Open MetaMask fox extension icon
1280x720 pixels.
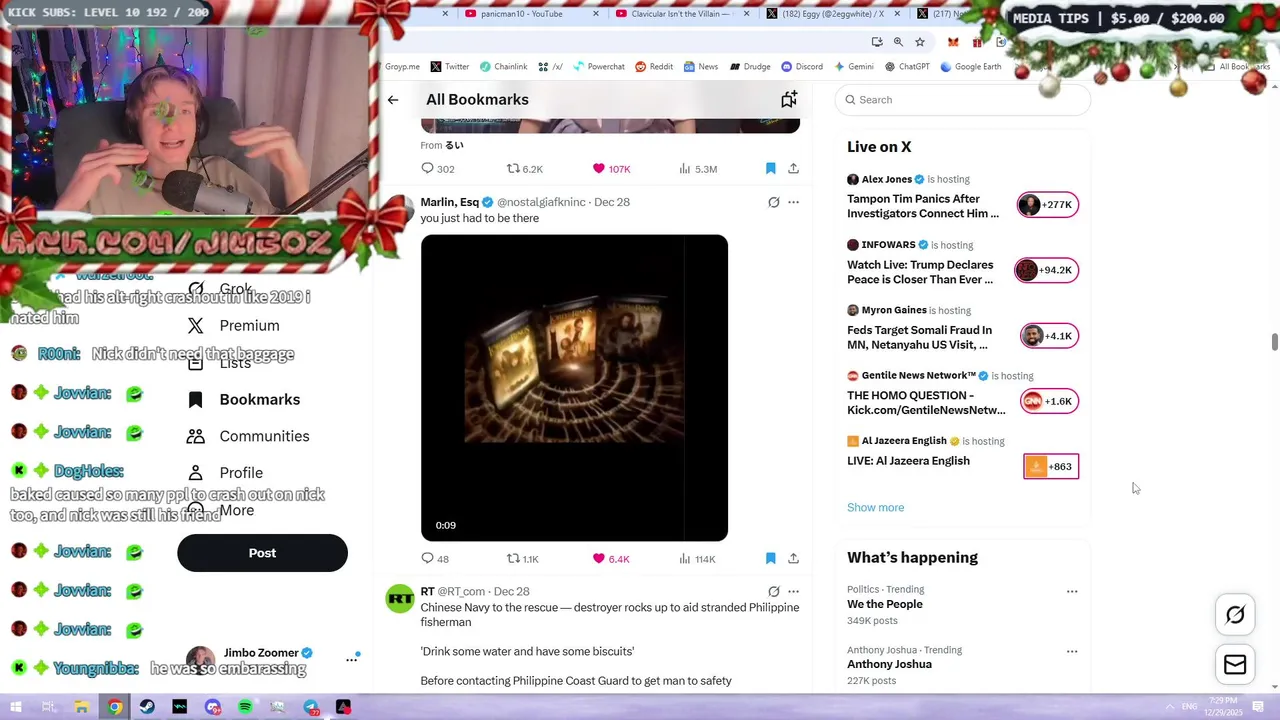[953, 42]
